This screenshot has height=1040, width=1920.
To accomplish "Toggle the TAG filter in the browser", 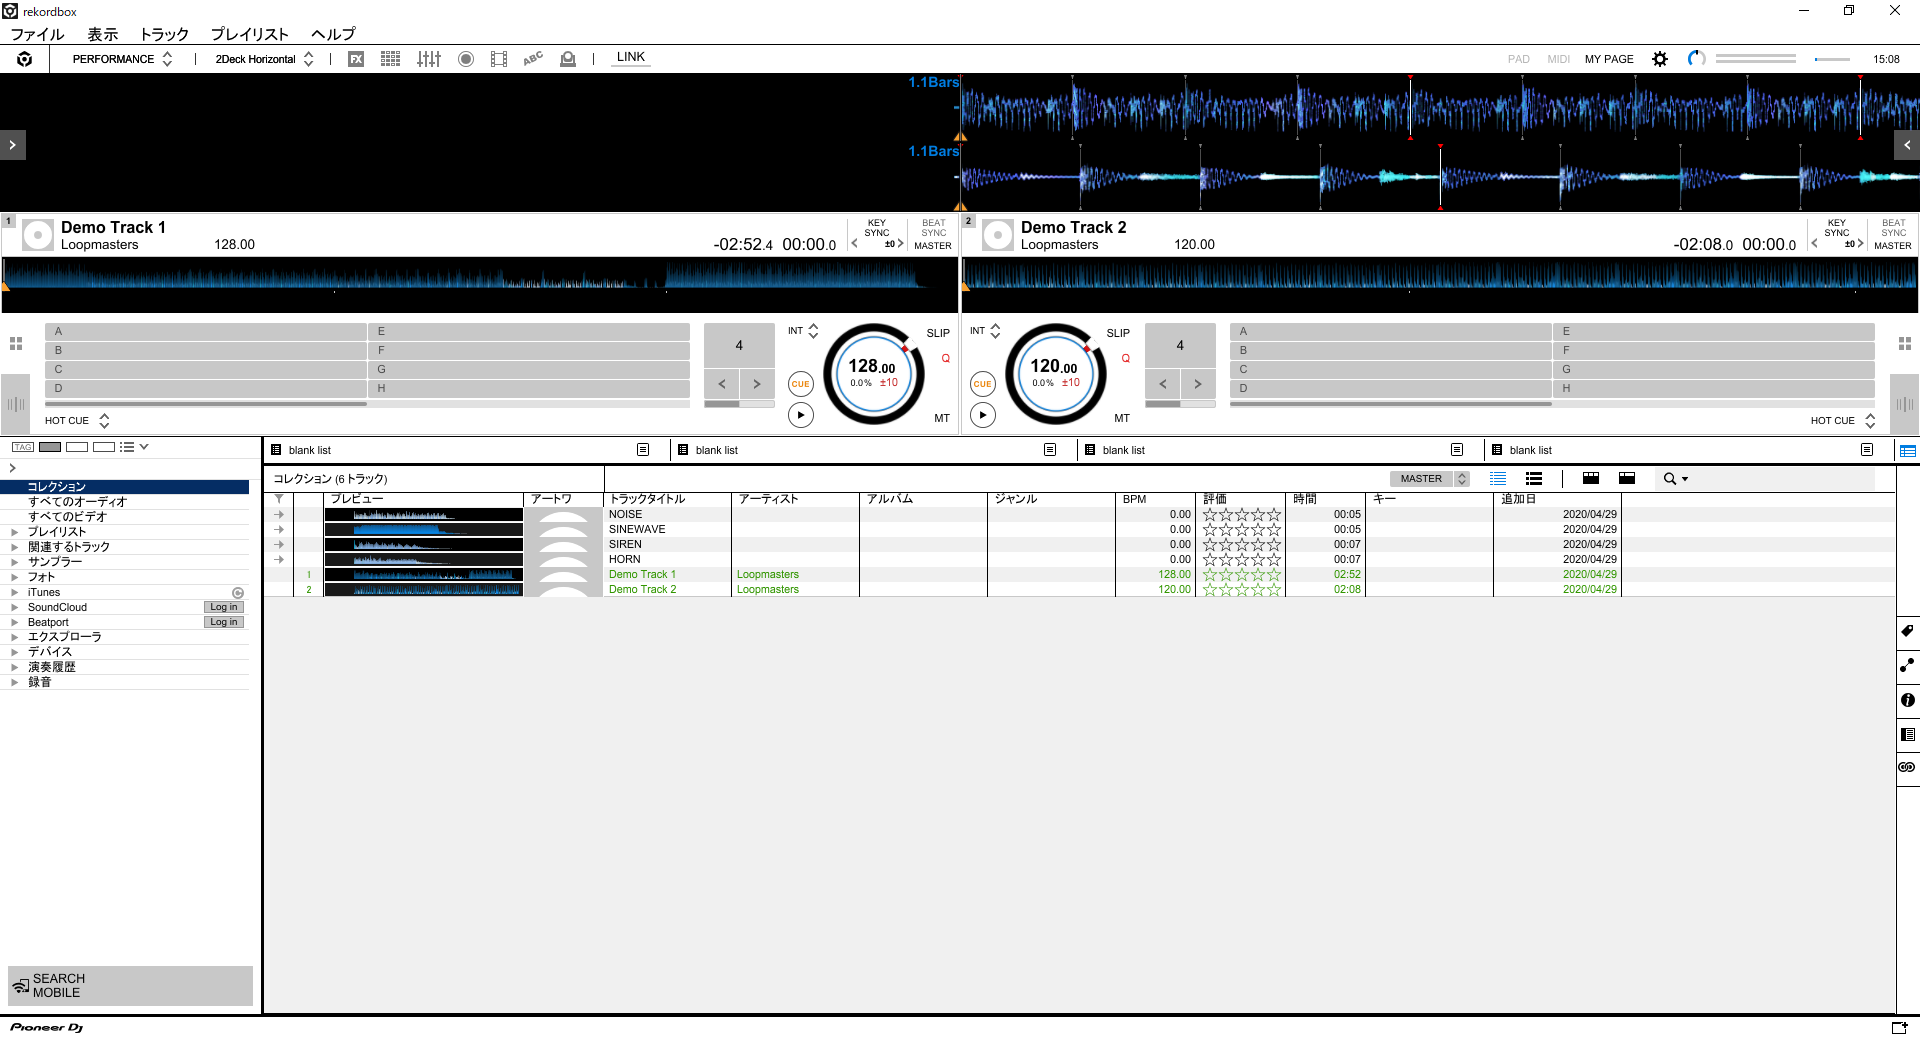I will (x=23, y=447).
